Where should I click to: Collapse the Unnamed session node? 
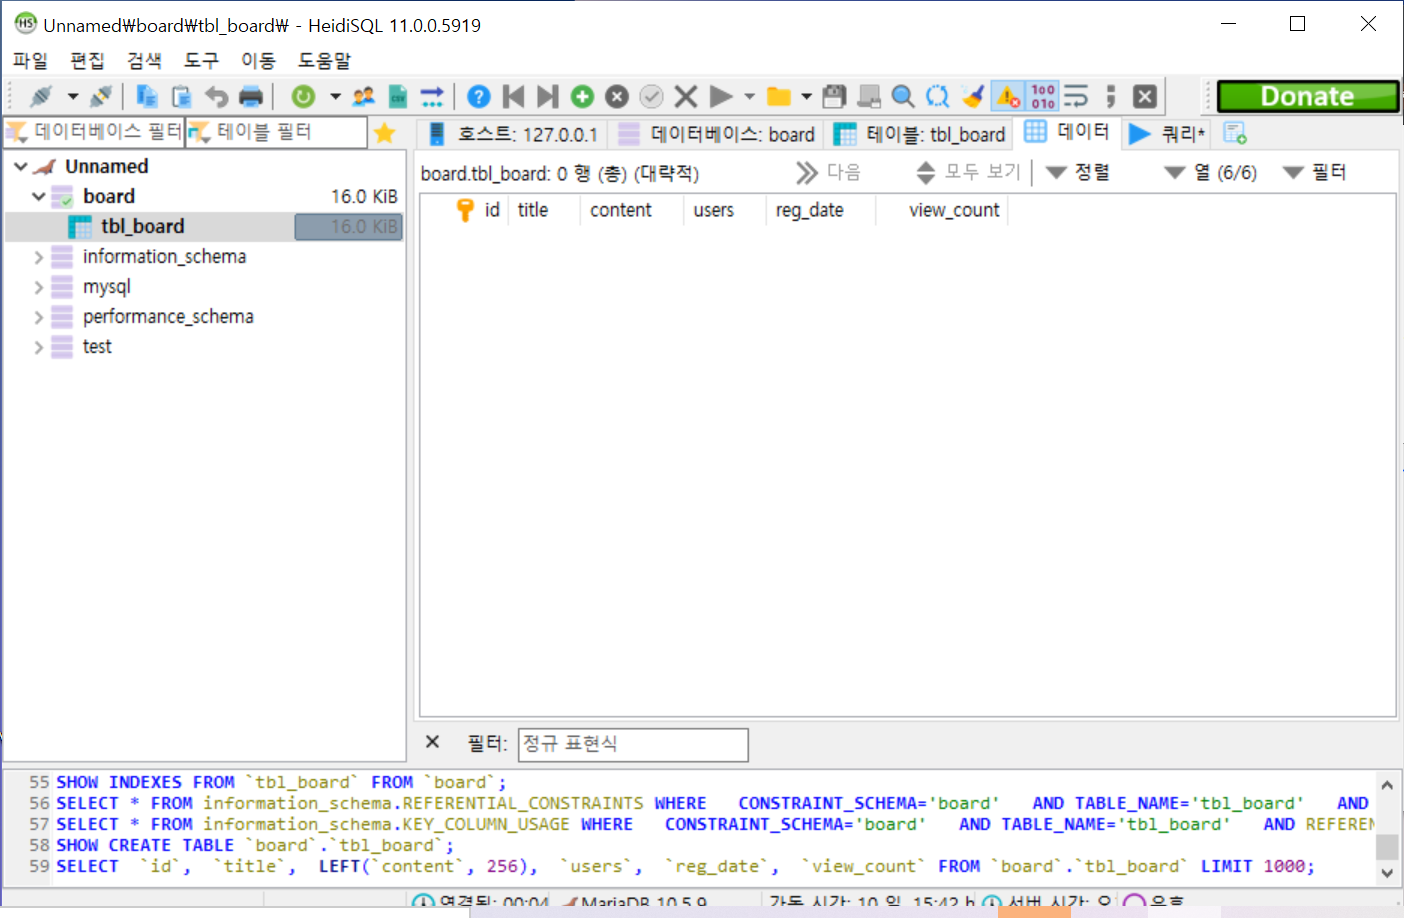coord(21,166)
